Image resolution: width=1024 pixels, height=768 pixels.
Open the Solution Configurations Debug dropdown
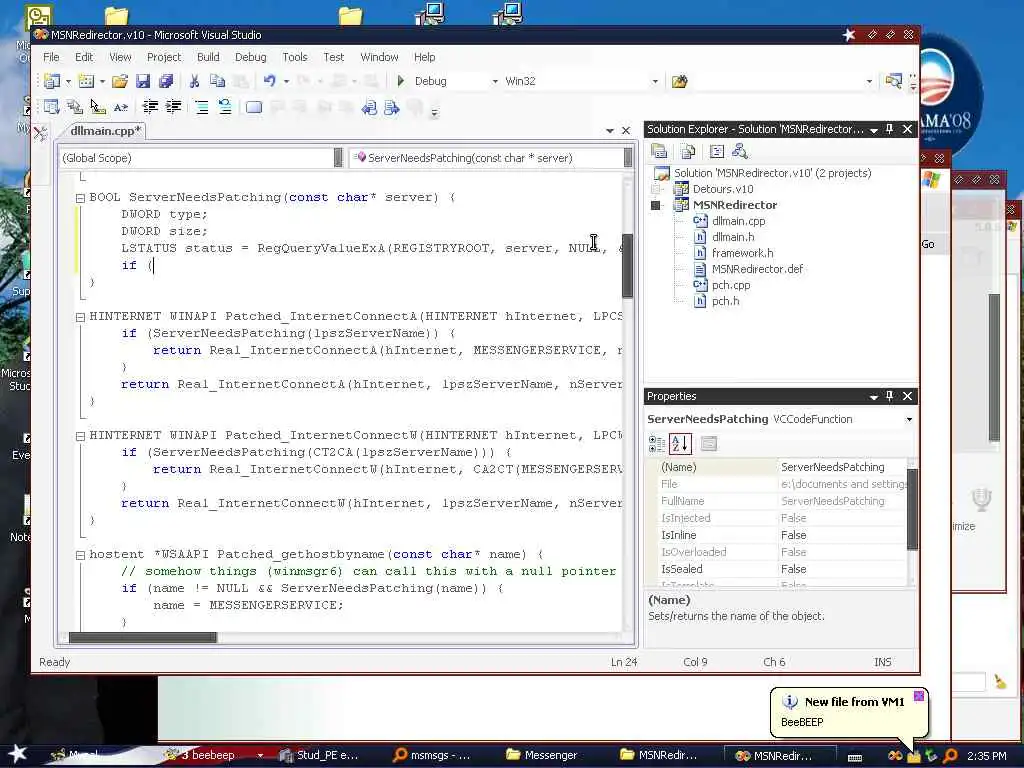coord(495,82)
